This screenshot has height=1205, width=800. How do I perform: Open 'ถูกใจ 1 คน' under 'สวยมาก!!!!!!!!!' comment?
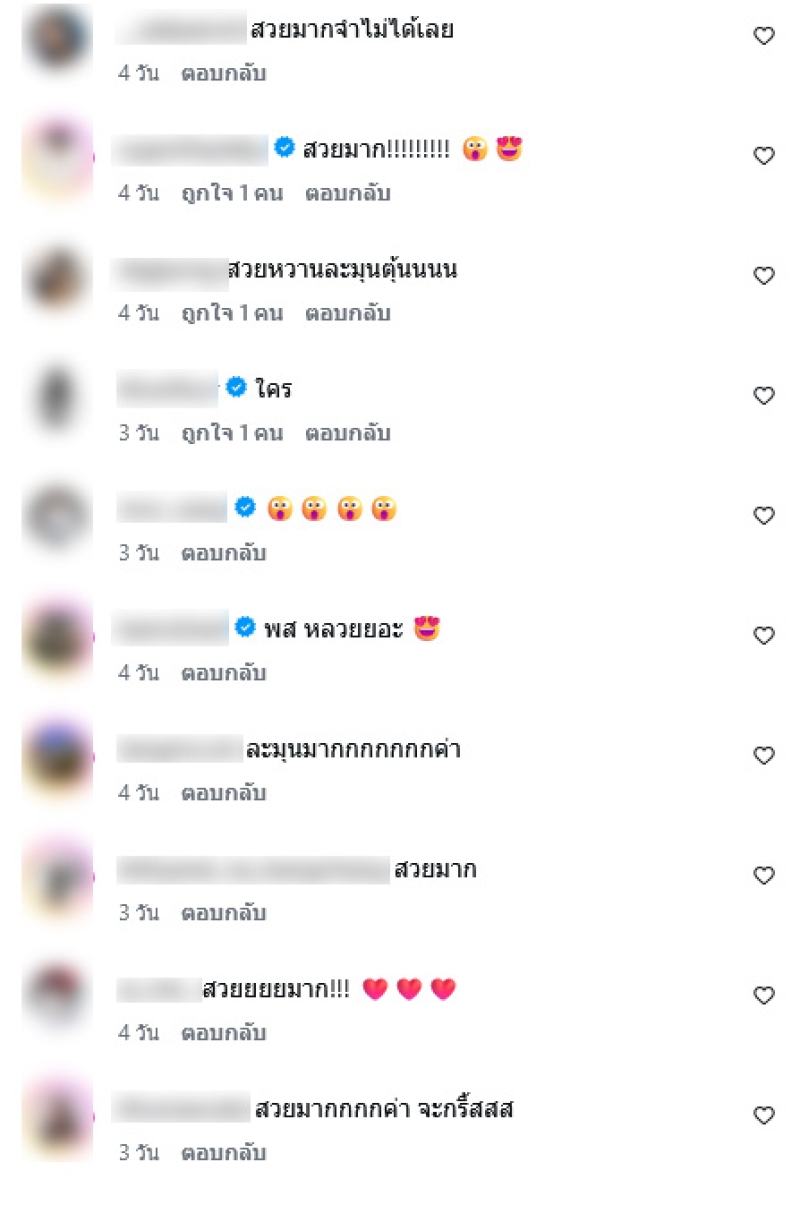click(232, 193)
